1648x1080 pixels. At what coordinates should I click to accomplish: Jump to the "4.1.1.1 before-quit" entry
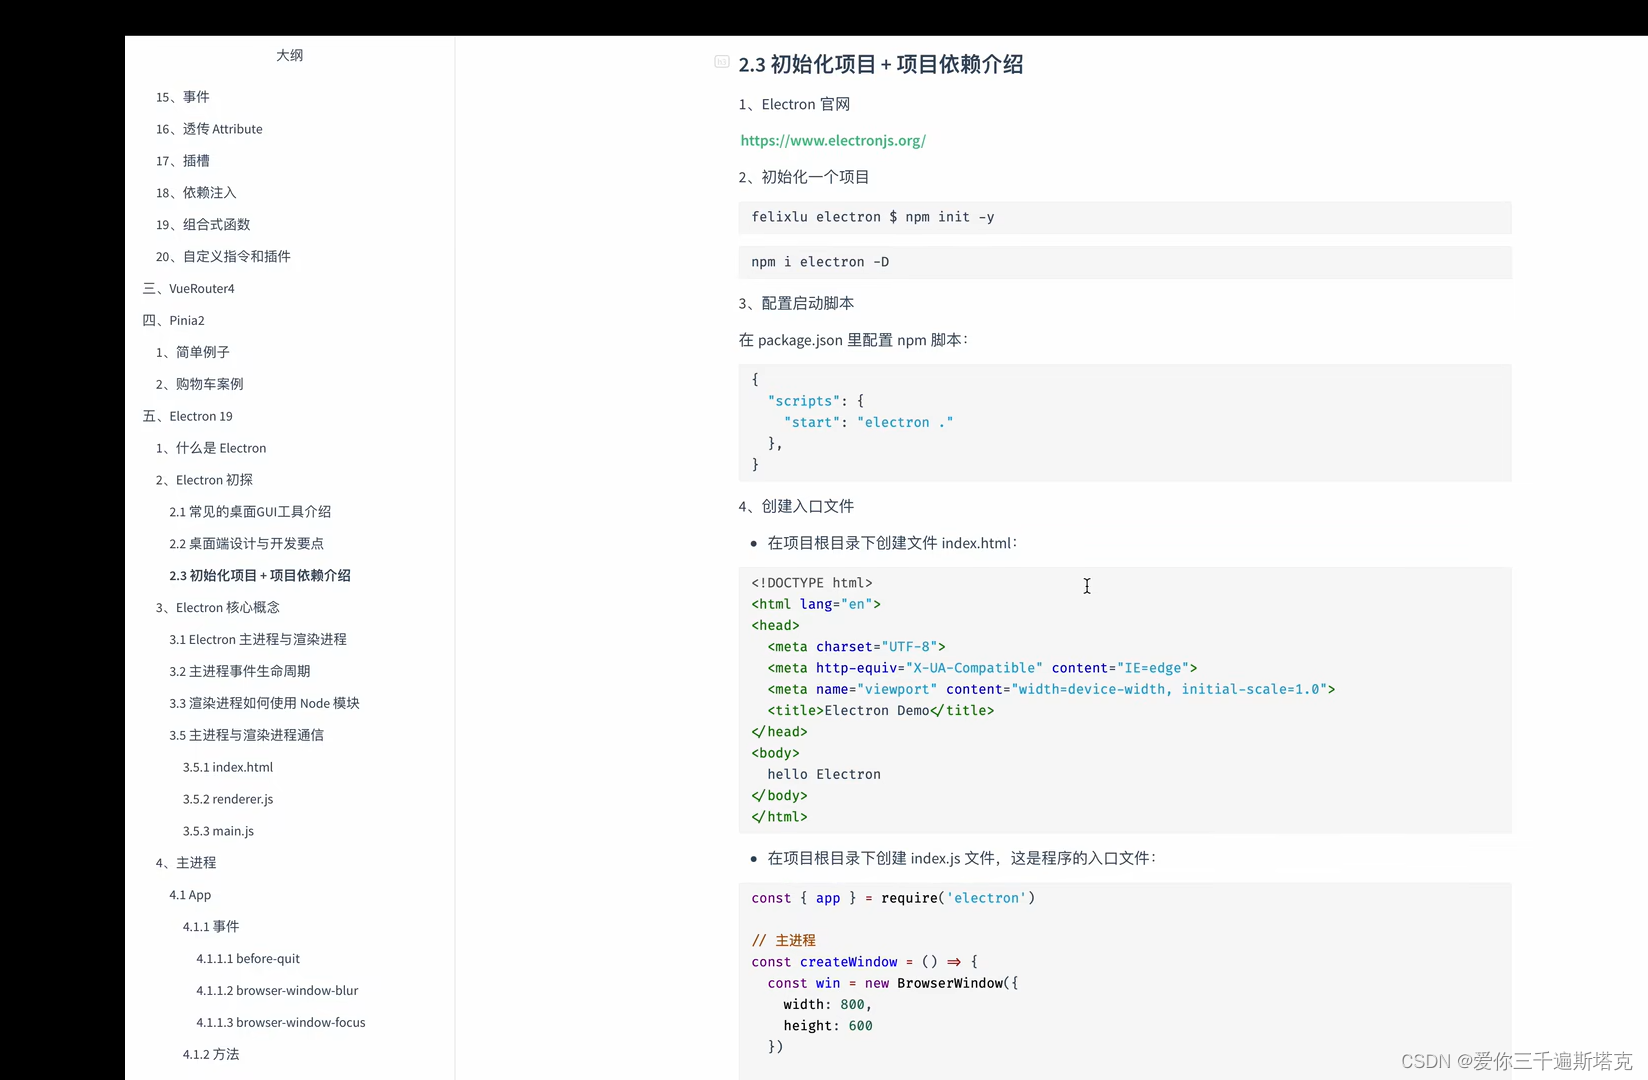(x=247, y=958)
